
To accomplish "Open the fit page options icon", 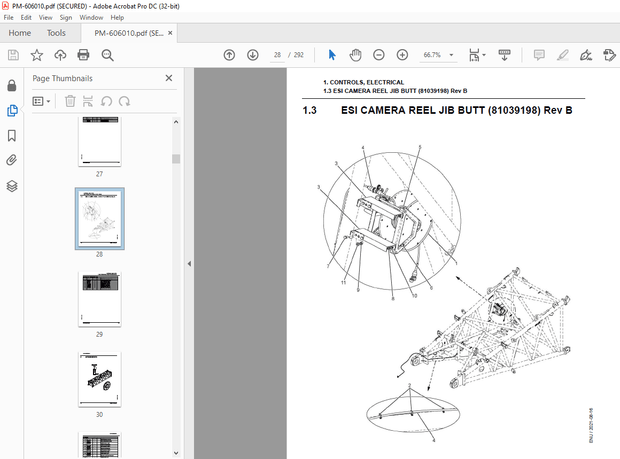I will click(x=476, y=55).
